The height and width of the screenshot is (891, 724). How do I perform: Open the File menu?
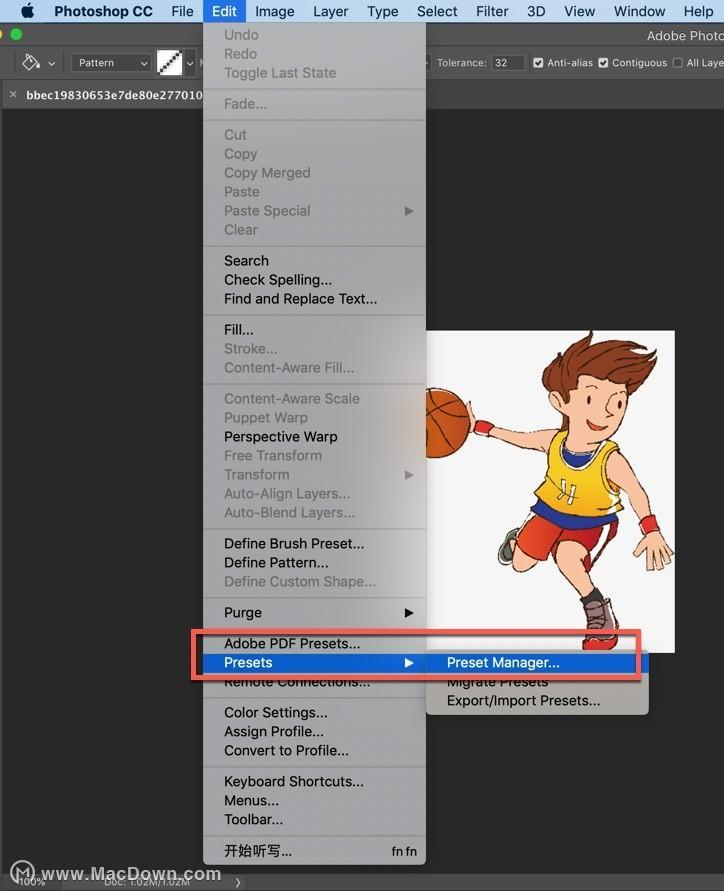[182, 11]
